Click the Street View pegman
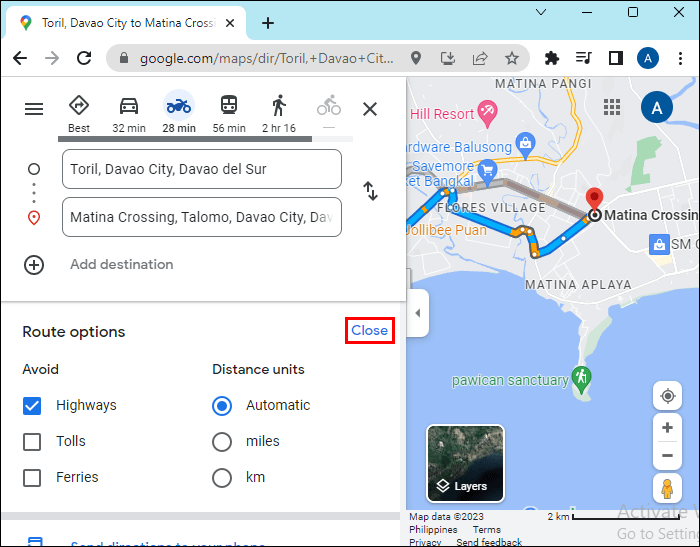 [x=667, y=489]
